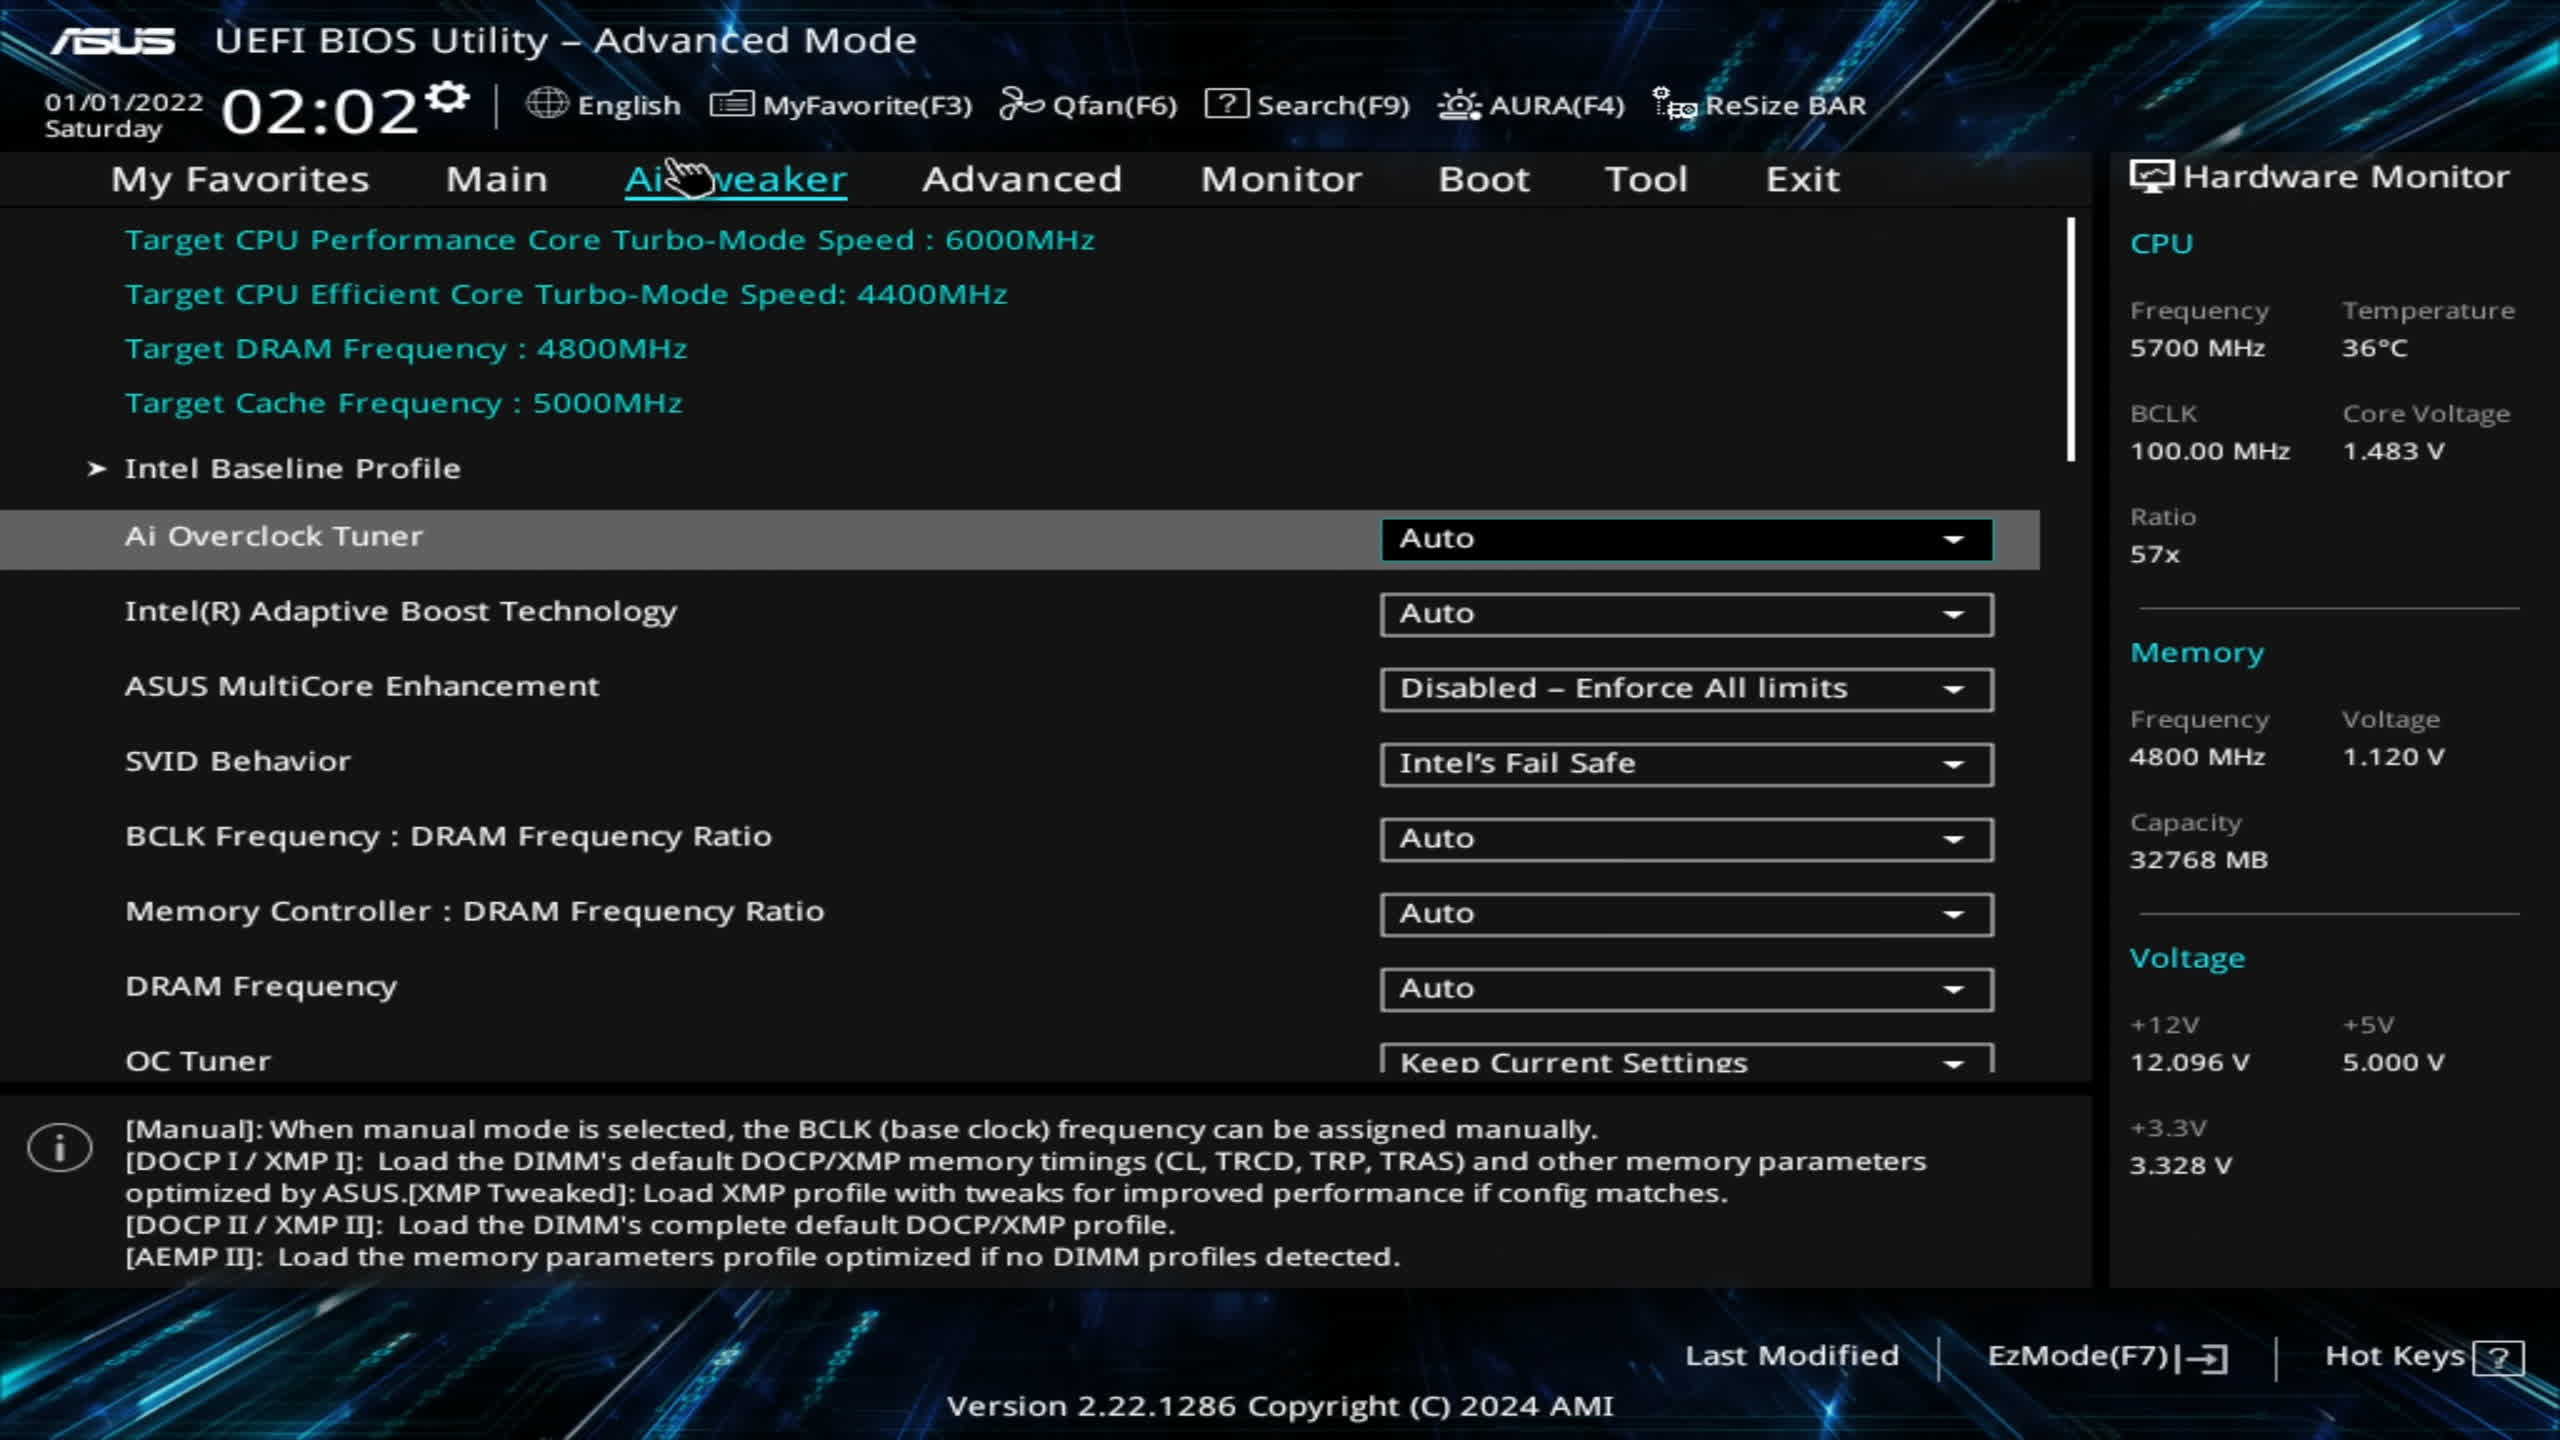Open the SVID Behavior dropdown
The width and height of the screenshot is (2560, 1440).
coord(1687,764)
